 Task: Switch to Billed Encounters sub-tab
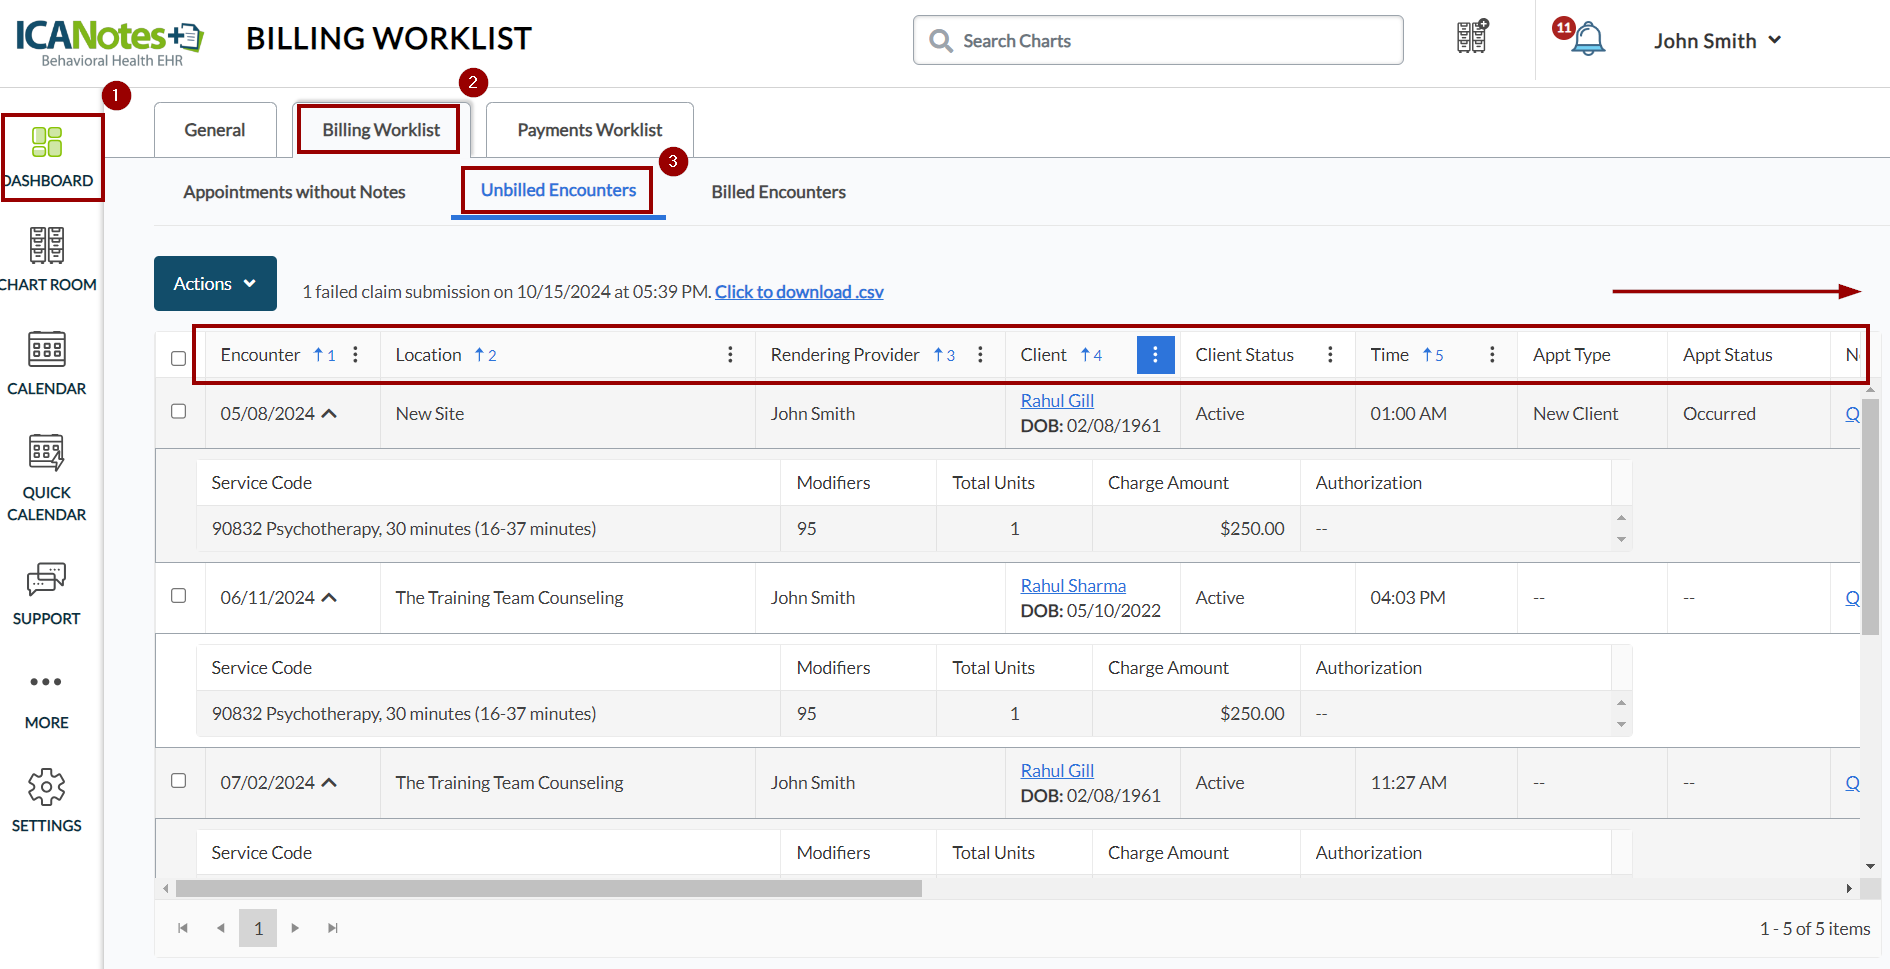pos(778,192)
